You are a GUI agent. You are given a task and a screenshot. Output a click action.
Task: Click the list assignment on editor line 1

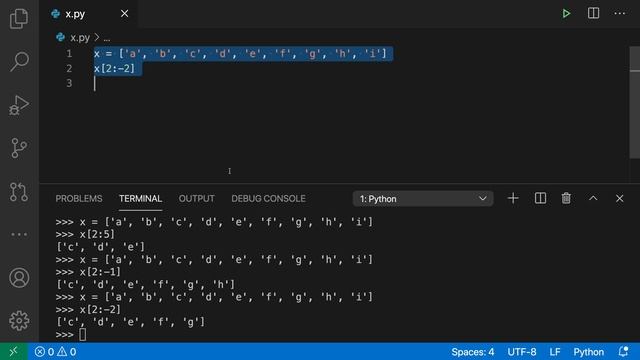tap(240, 53)
